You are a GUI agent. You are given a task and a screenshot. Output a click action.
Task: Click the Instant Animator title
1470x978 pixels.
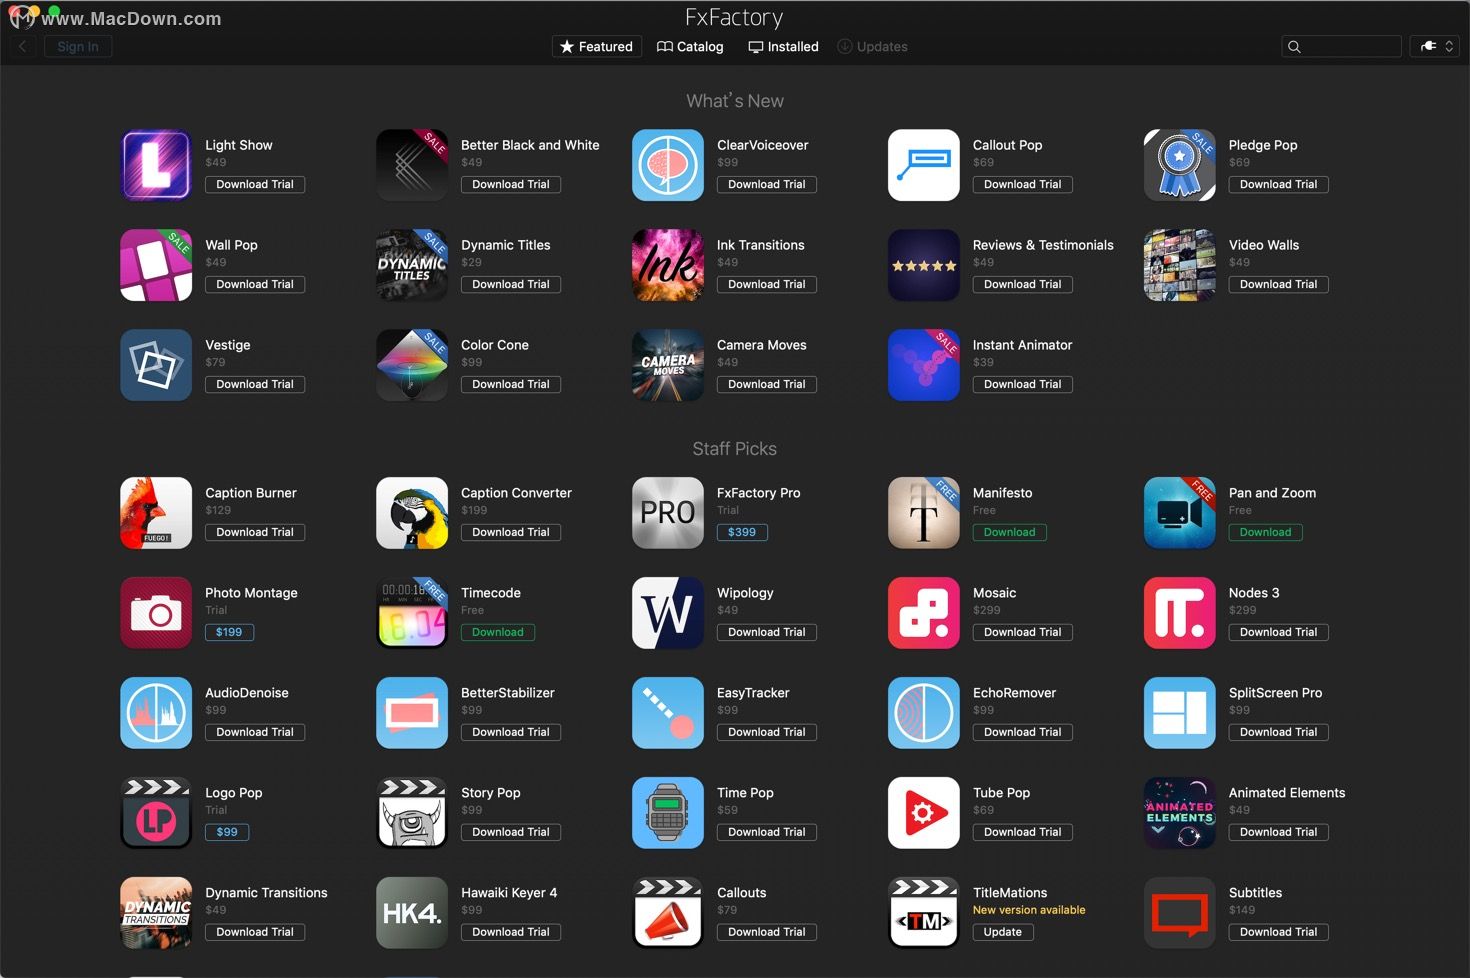[x=1022, y=345]
